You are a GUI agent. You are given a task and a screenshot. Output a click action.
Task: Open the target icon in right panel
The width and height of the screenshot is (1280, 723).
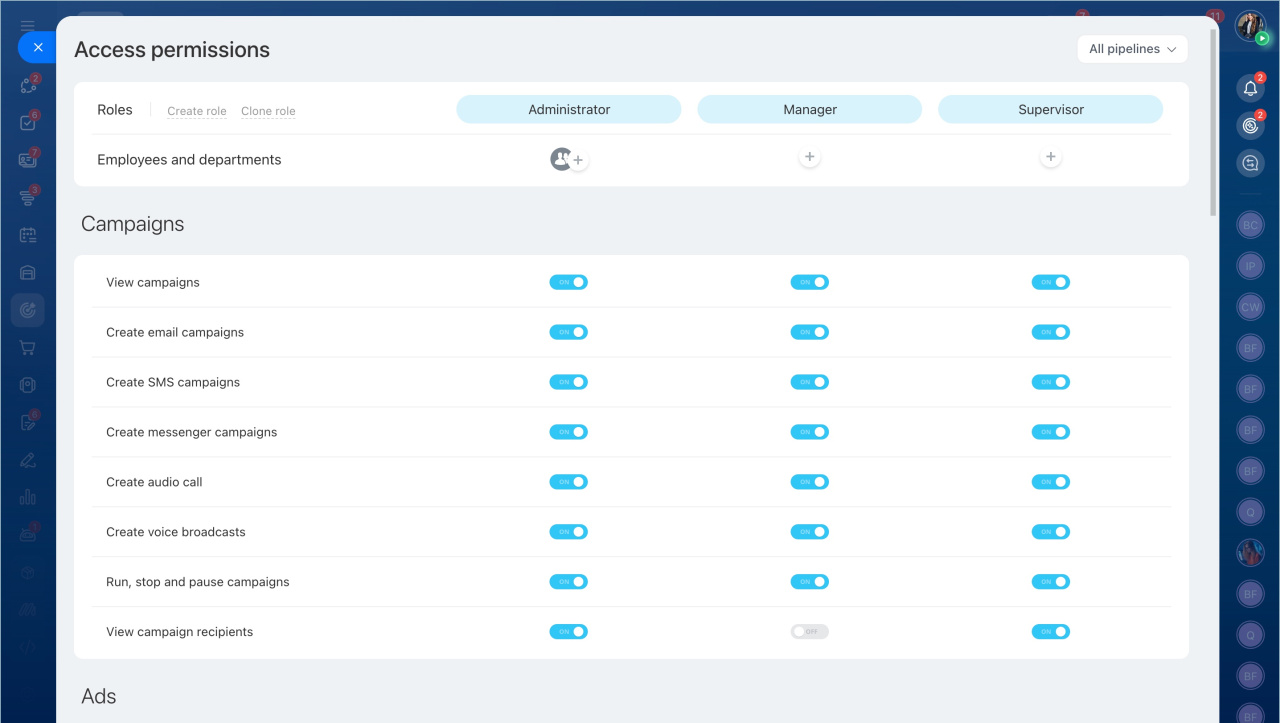(x=1250, y=126)
